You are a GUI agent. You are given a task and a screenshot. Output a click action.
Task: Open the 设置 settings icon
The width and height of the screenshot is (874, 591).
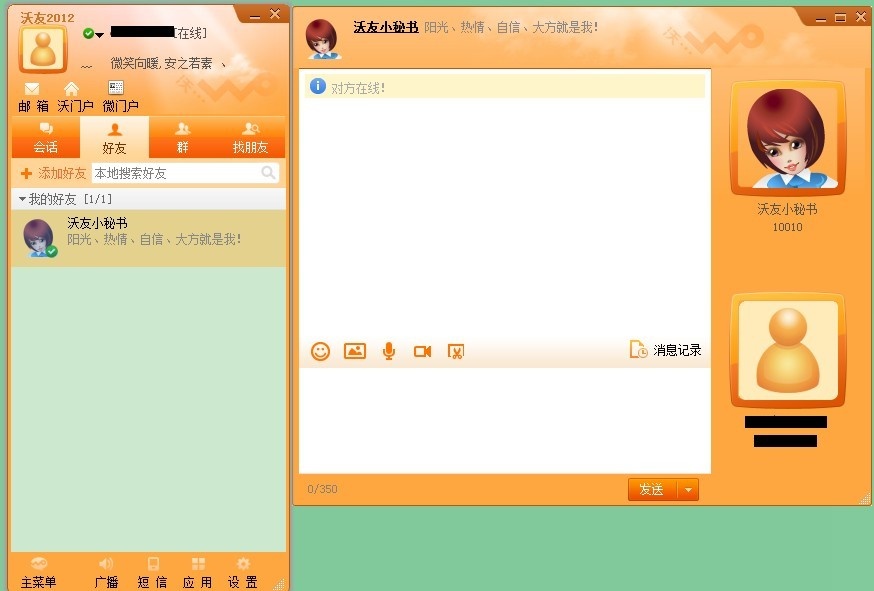(243, 573)
